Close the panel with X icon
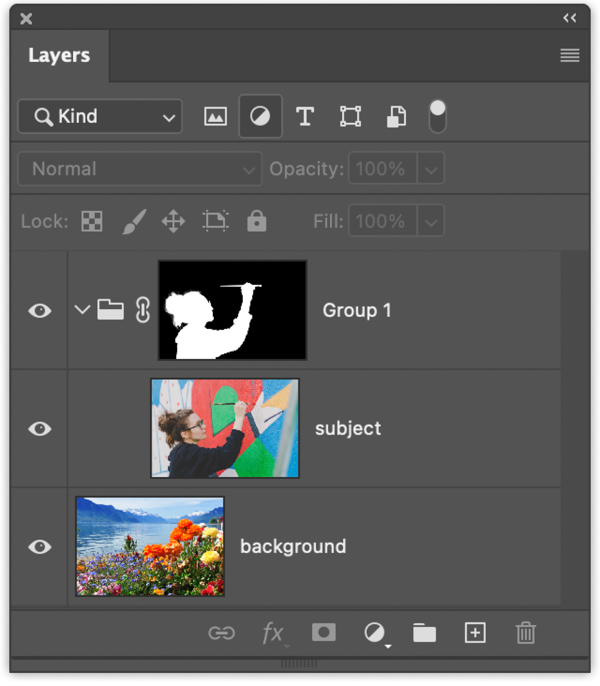The image size is (600, 686). (26, 19)
